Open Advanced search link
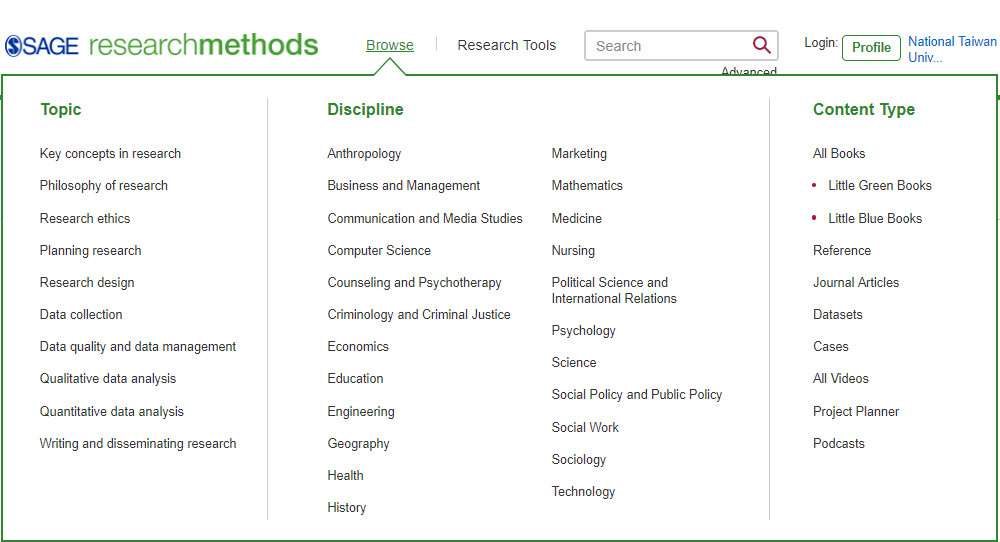Image resolution: width=1000 pixels, height=542 pixels. (749, 71)
